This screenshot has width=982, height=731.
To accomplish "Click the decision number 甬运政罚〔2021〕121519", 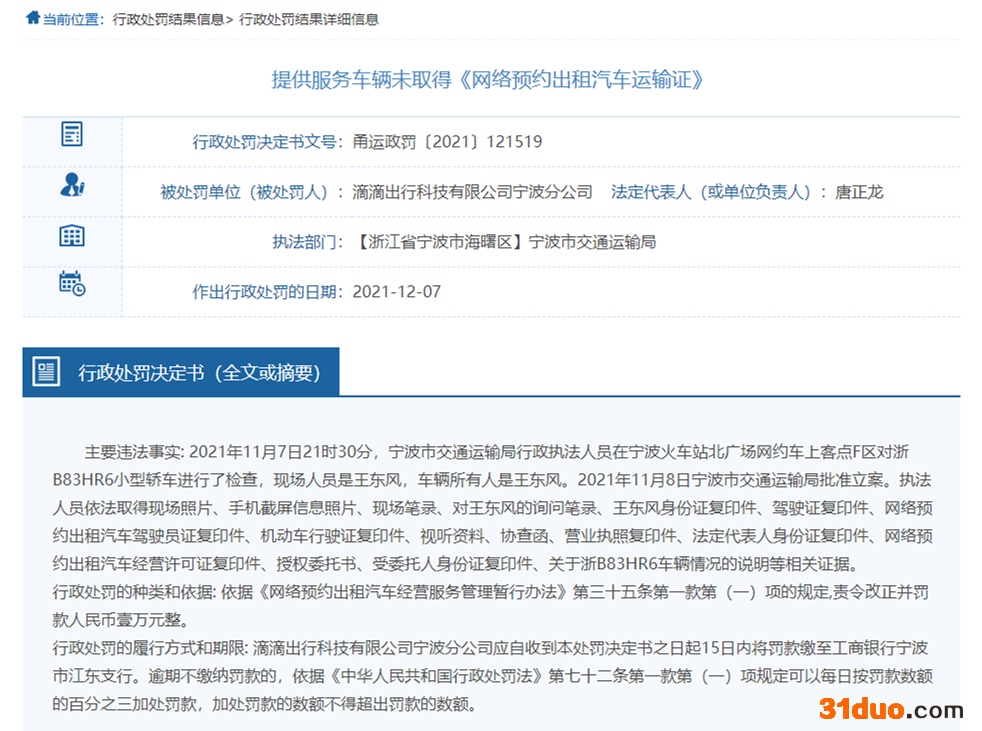I will click(447, 142).
